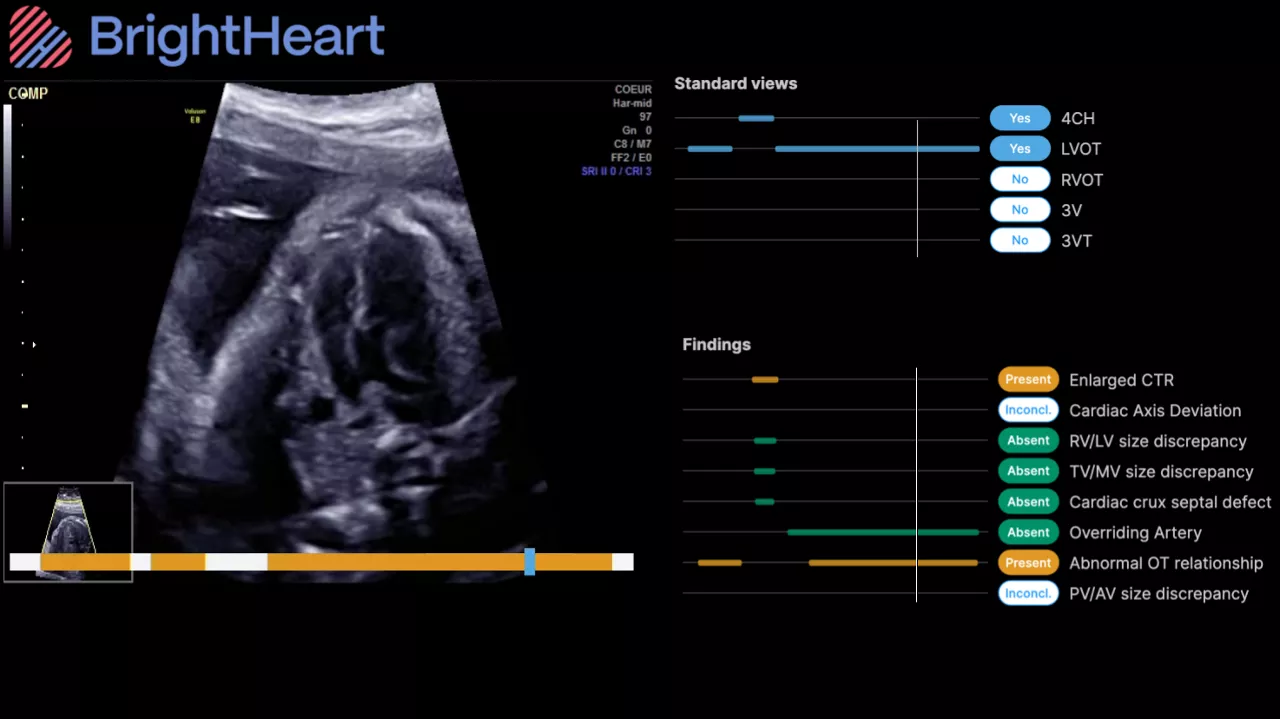The height and width of the screenshot is (719, 1280).
Task: Click the Overriding Artery green timeline segment
Action: (883, 532)
